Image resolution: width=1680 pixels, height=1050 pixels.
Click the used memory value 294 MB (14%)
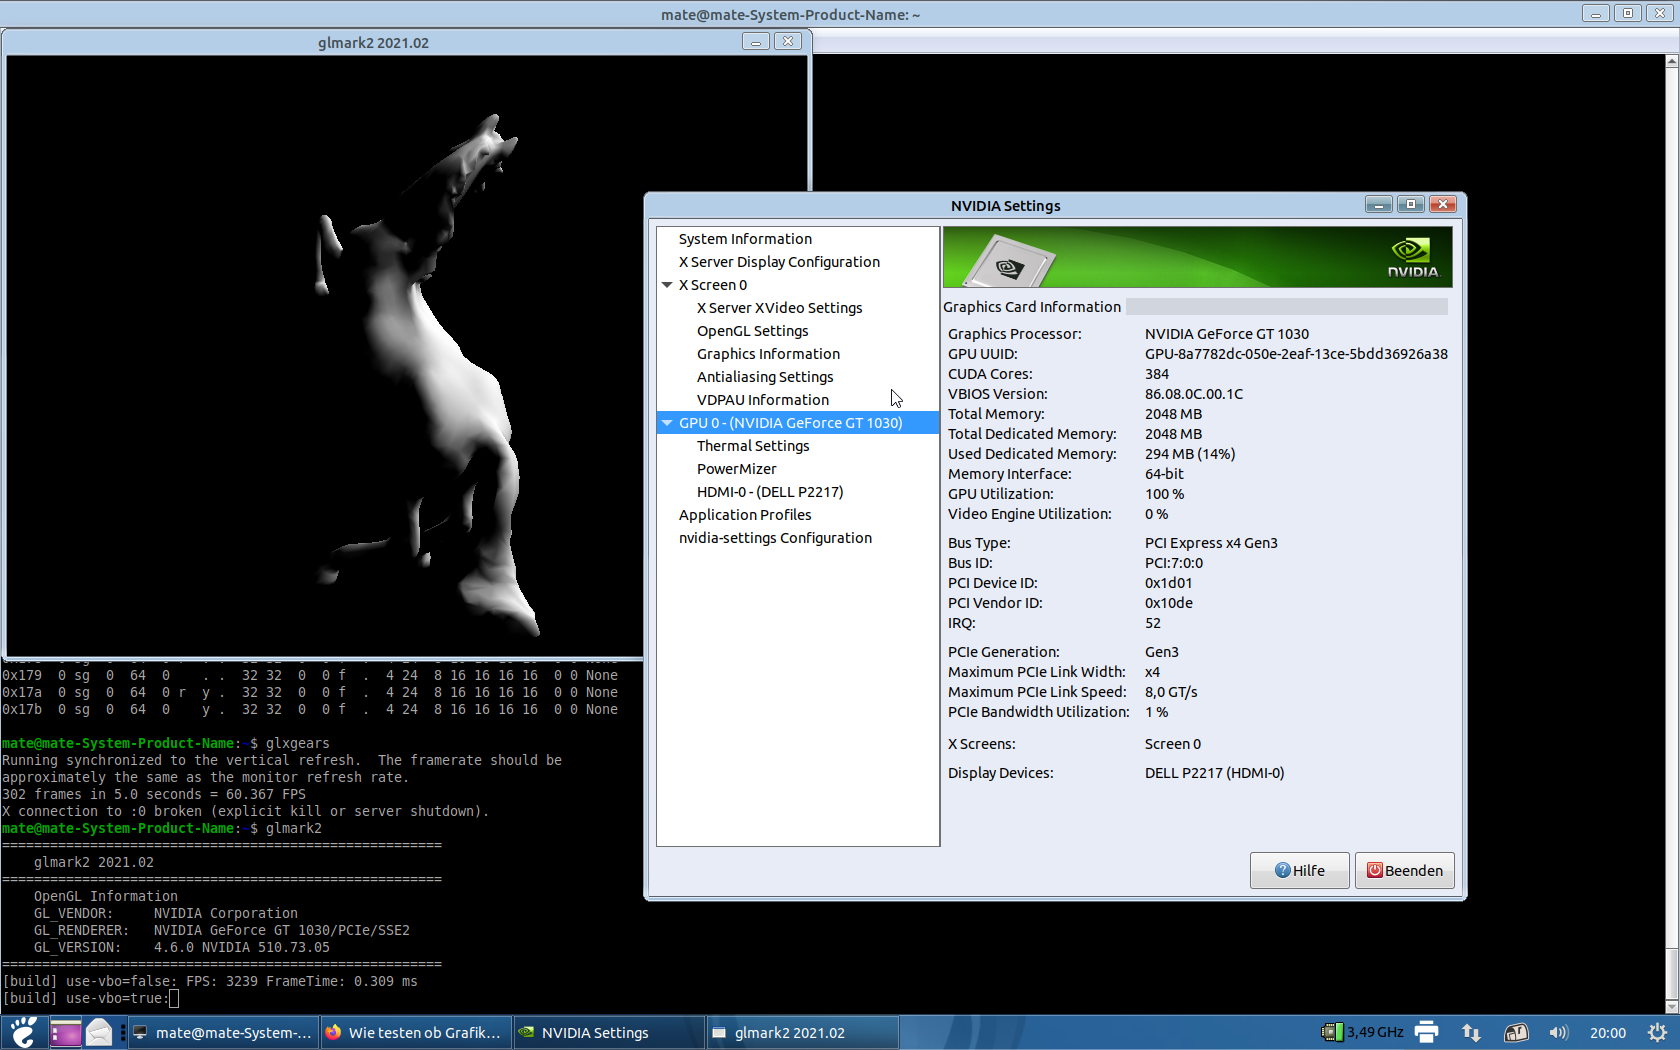click(1190, 454)
